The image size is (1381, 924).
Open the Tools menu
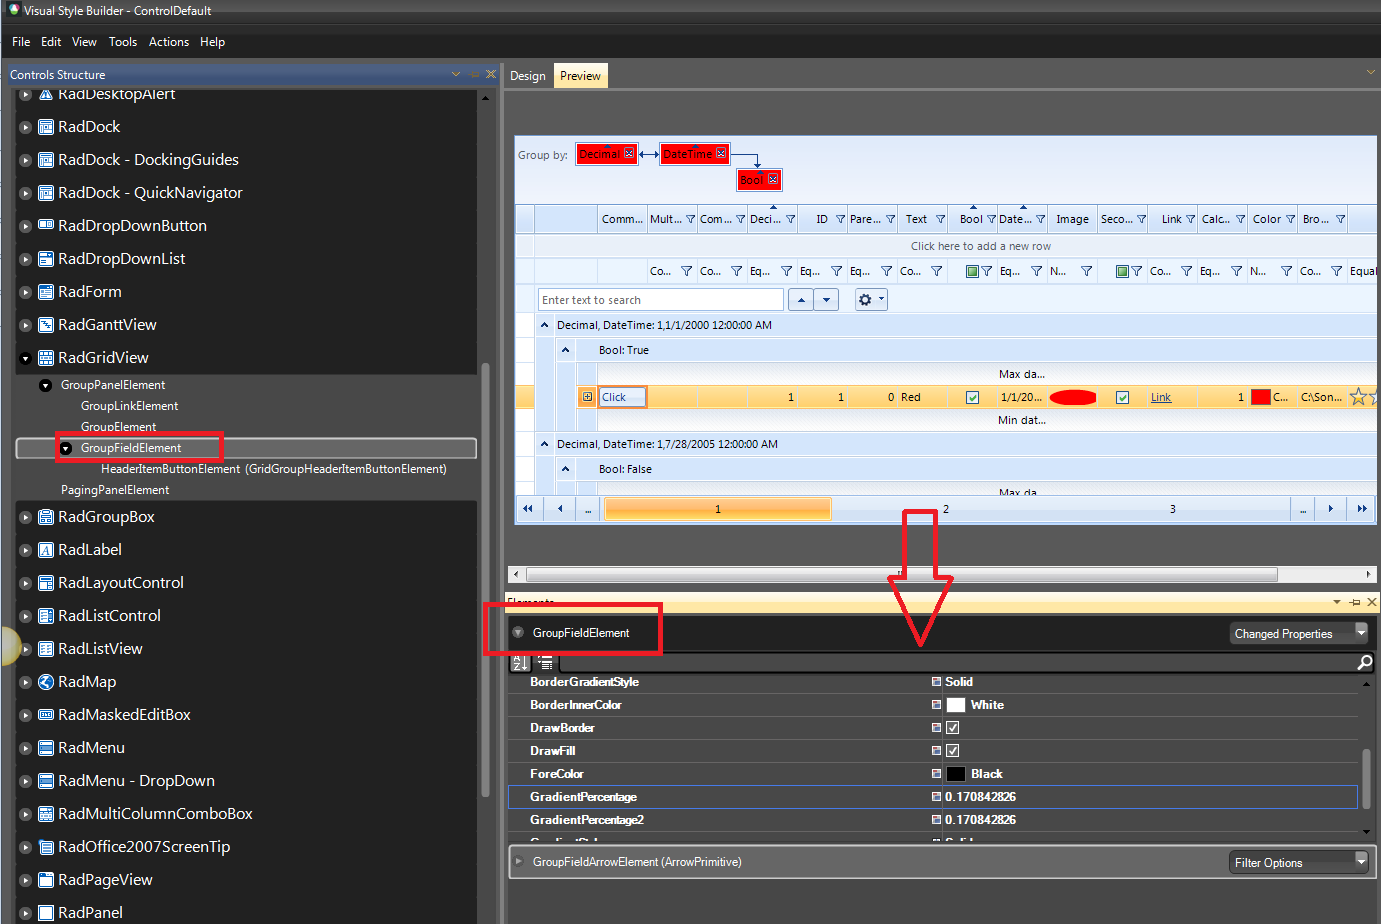(x=123, y=42)
